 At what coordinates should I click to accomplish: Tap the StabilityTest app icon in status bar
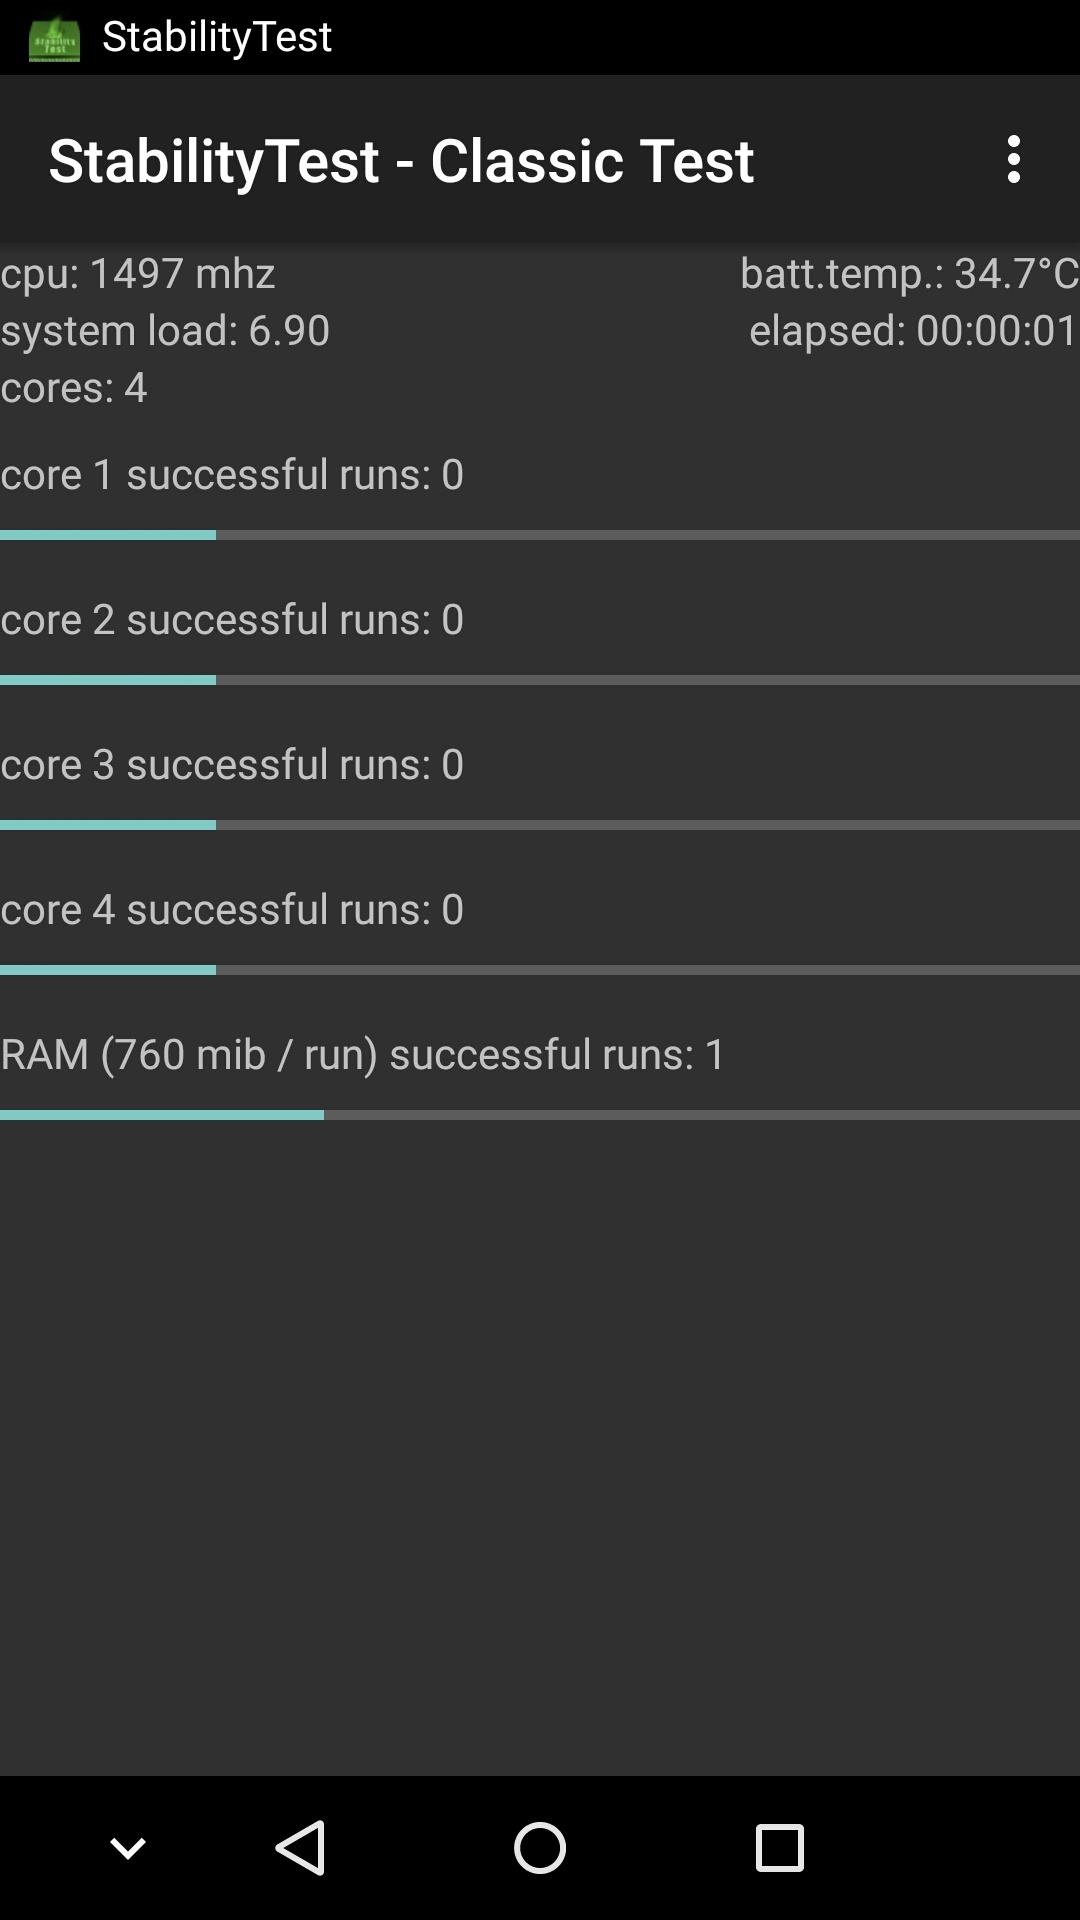tap(54, 38)
